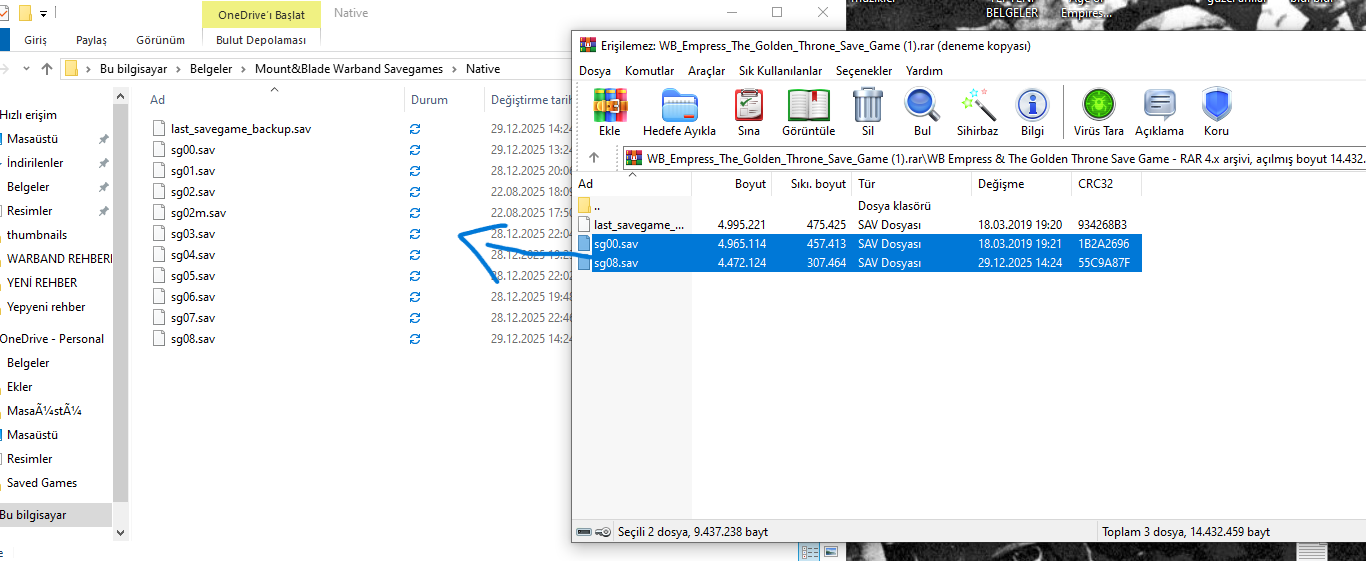
Task: Sort WinRAR list by Tür column
Action: pos(911,184)
